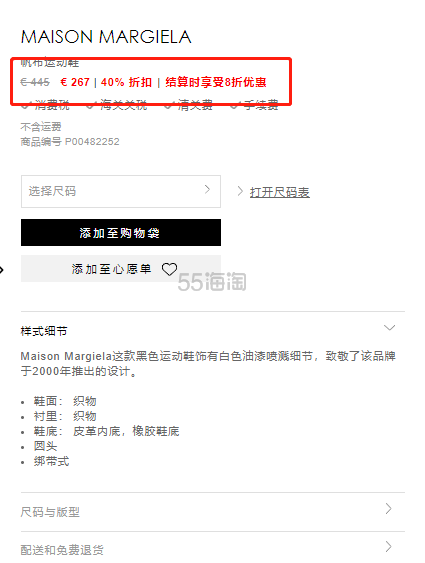Click the heart icon on the wishlist button
The image size is (425, 563).
click(169, 269)
